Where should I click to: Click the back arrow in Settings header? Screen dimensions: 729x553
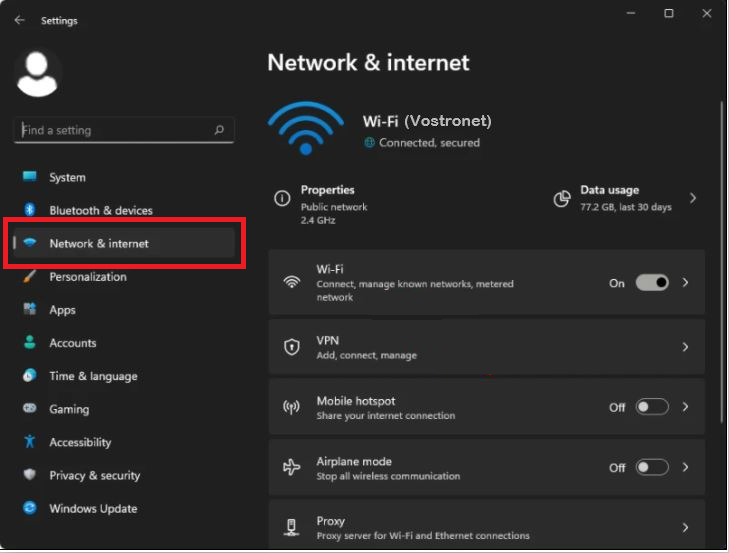click(20, 20)
